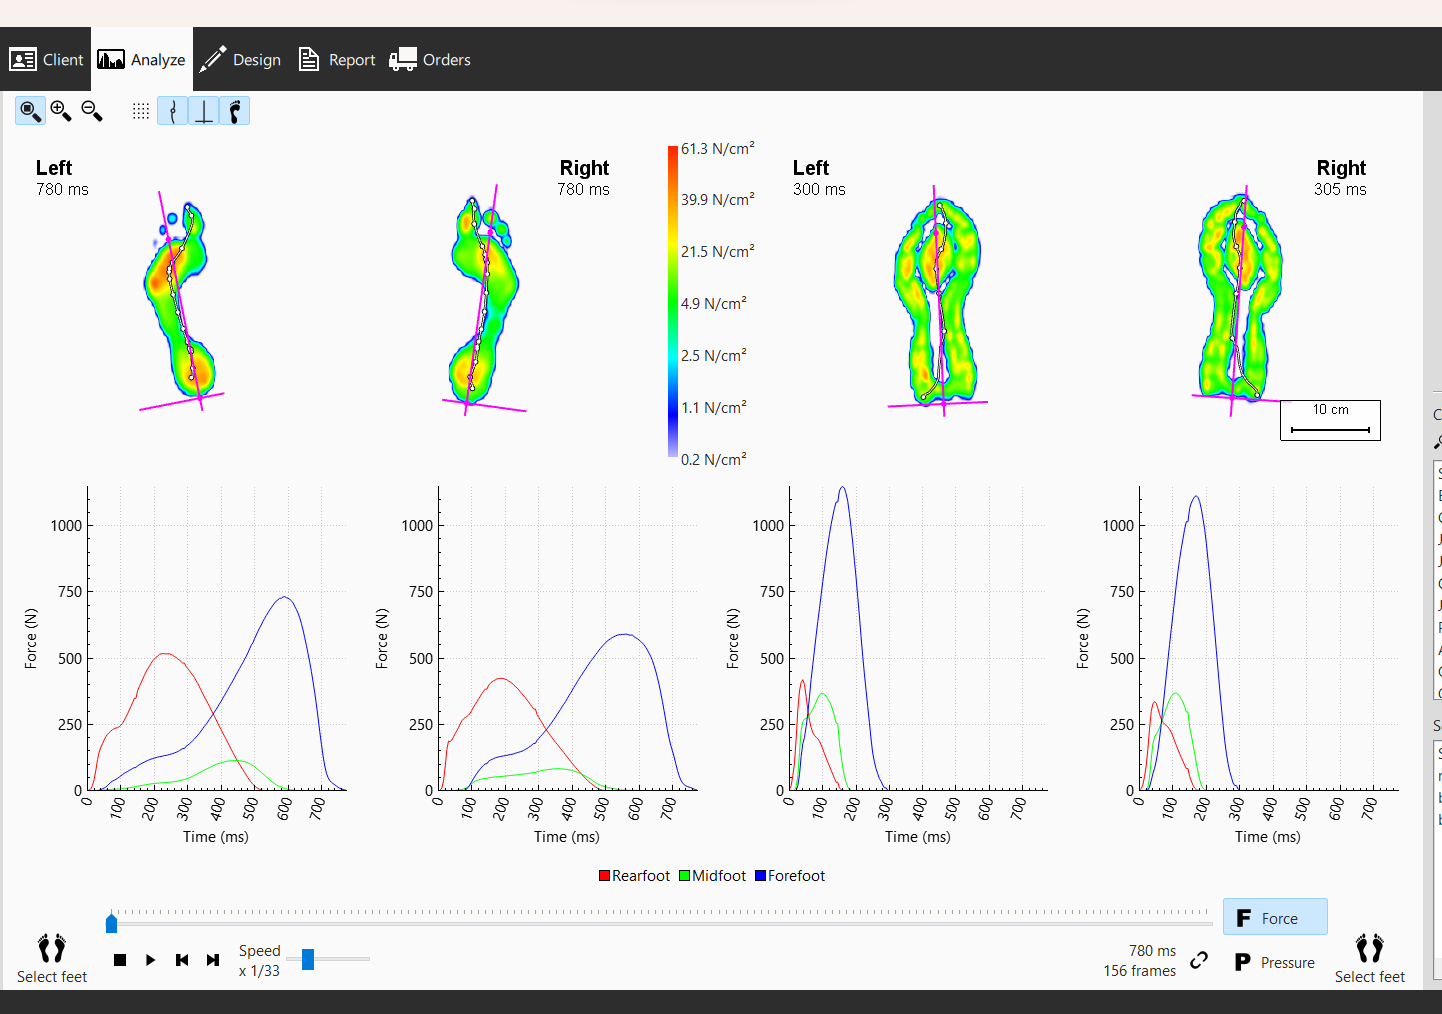The width and height of the screenshot is (1442, 1014).
Task: Toggle the footprint outline display
Action: tap(235, 111)
